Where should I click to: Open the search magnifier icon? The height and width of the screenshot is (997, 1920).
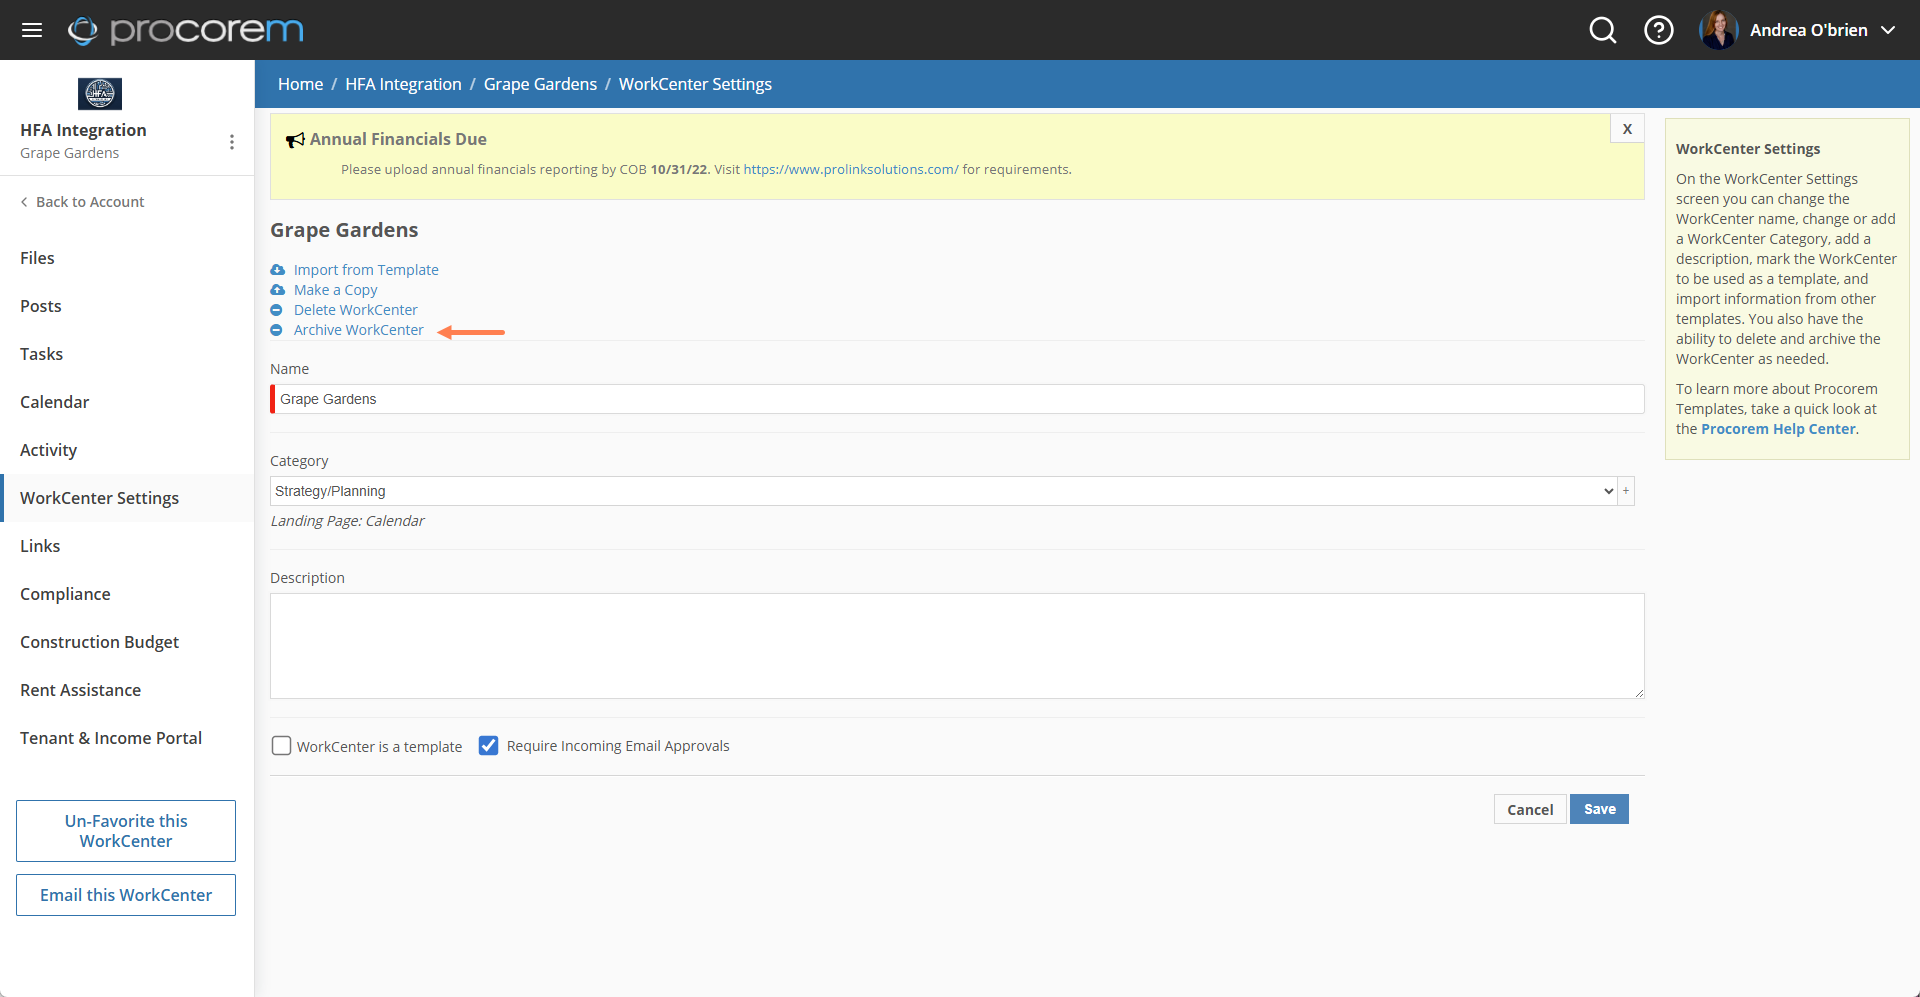[x=1603, y=30]
